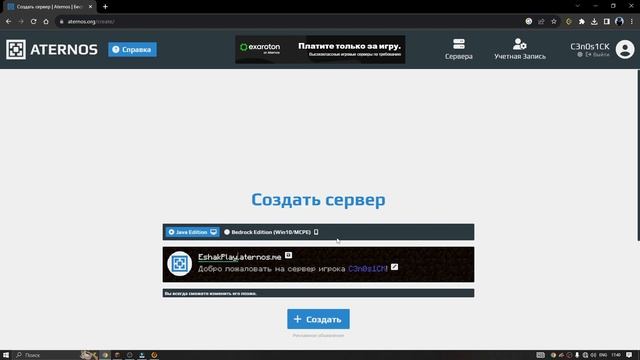Click the C3n0s1CK username
The height and width of the screenshot is (360, 640).
click(x=590, y=47)
